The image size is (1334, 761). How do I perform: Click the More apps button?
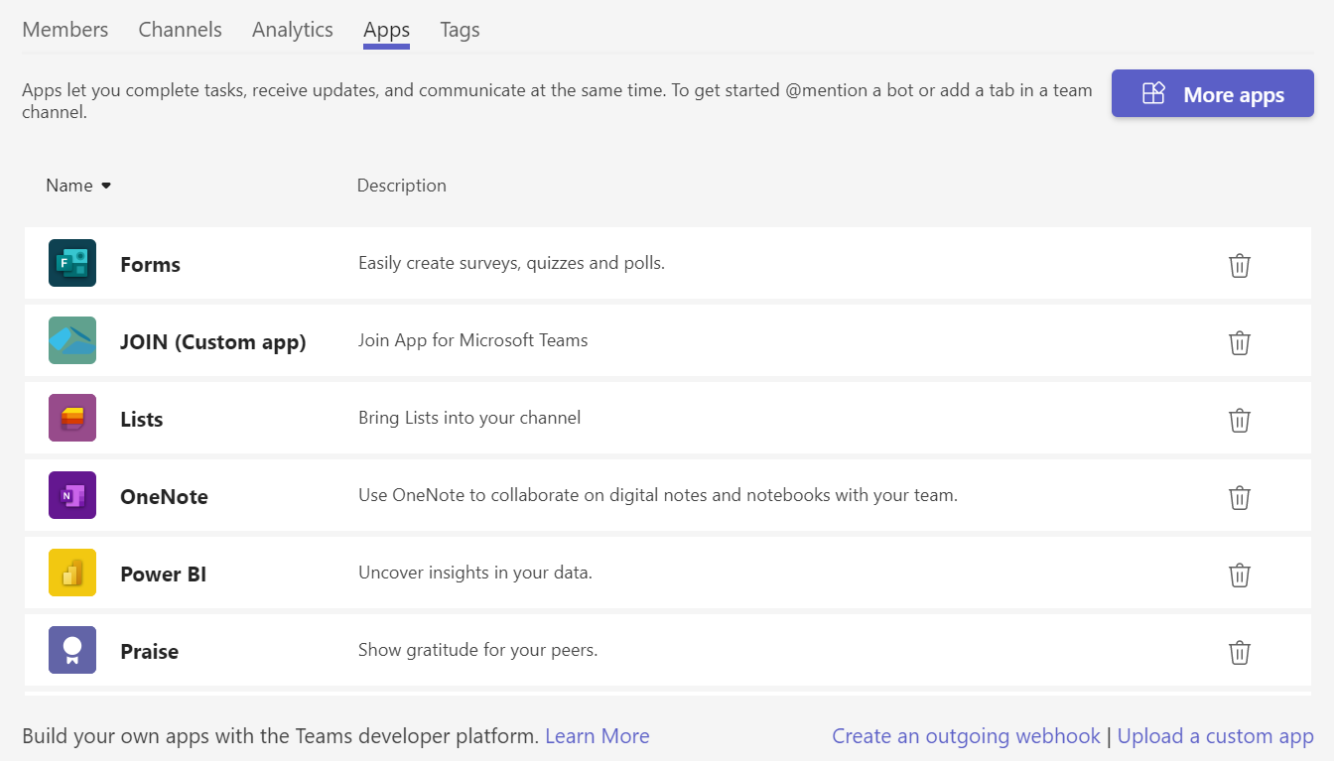[1212, 94]
